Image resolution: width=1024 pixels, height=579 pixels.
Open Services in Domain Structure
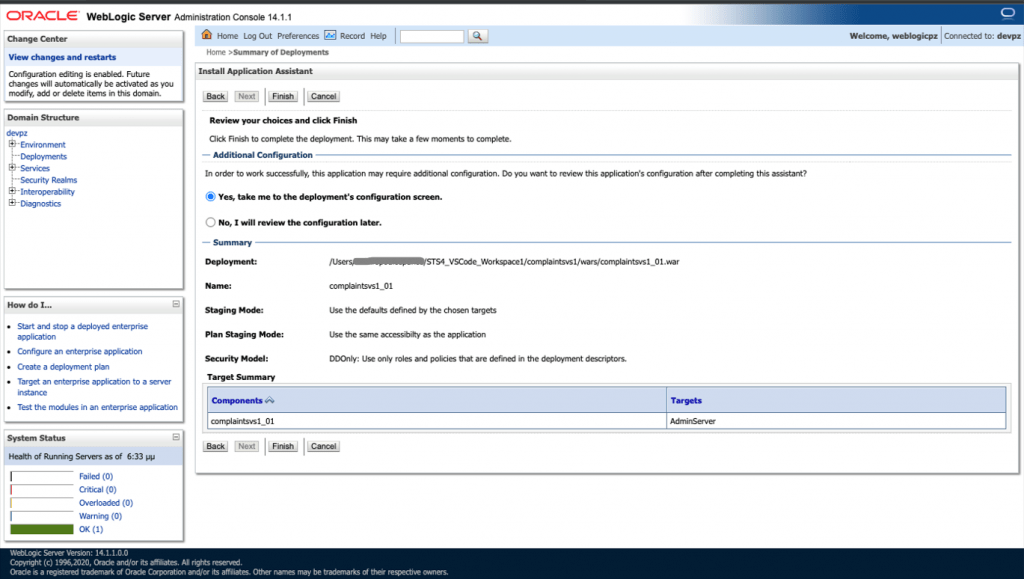[35, 168]
